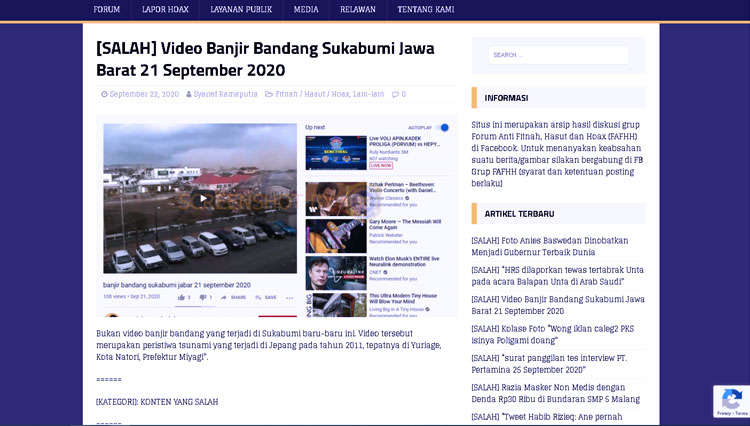Viewport: 750px width, 426px height.
Task: Open the LAPOR HOAX menu item
Action: tap(165, 10)
